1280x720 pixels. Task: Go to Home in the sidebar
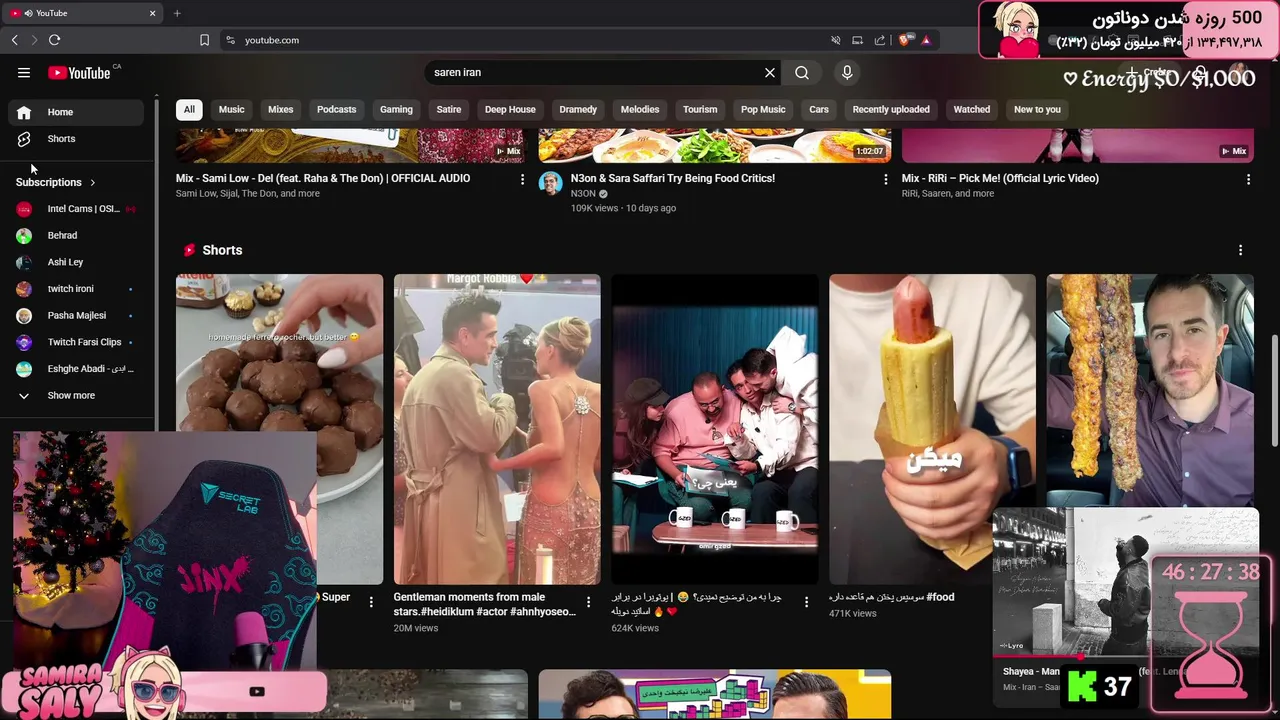point(78,112)
